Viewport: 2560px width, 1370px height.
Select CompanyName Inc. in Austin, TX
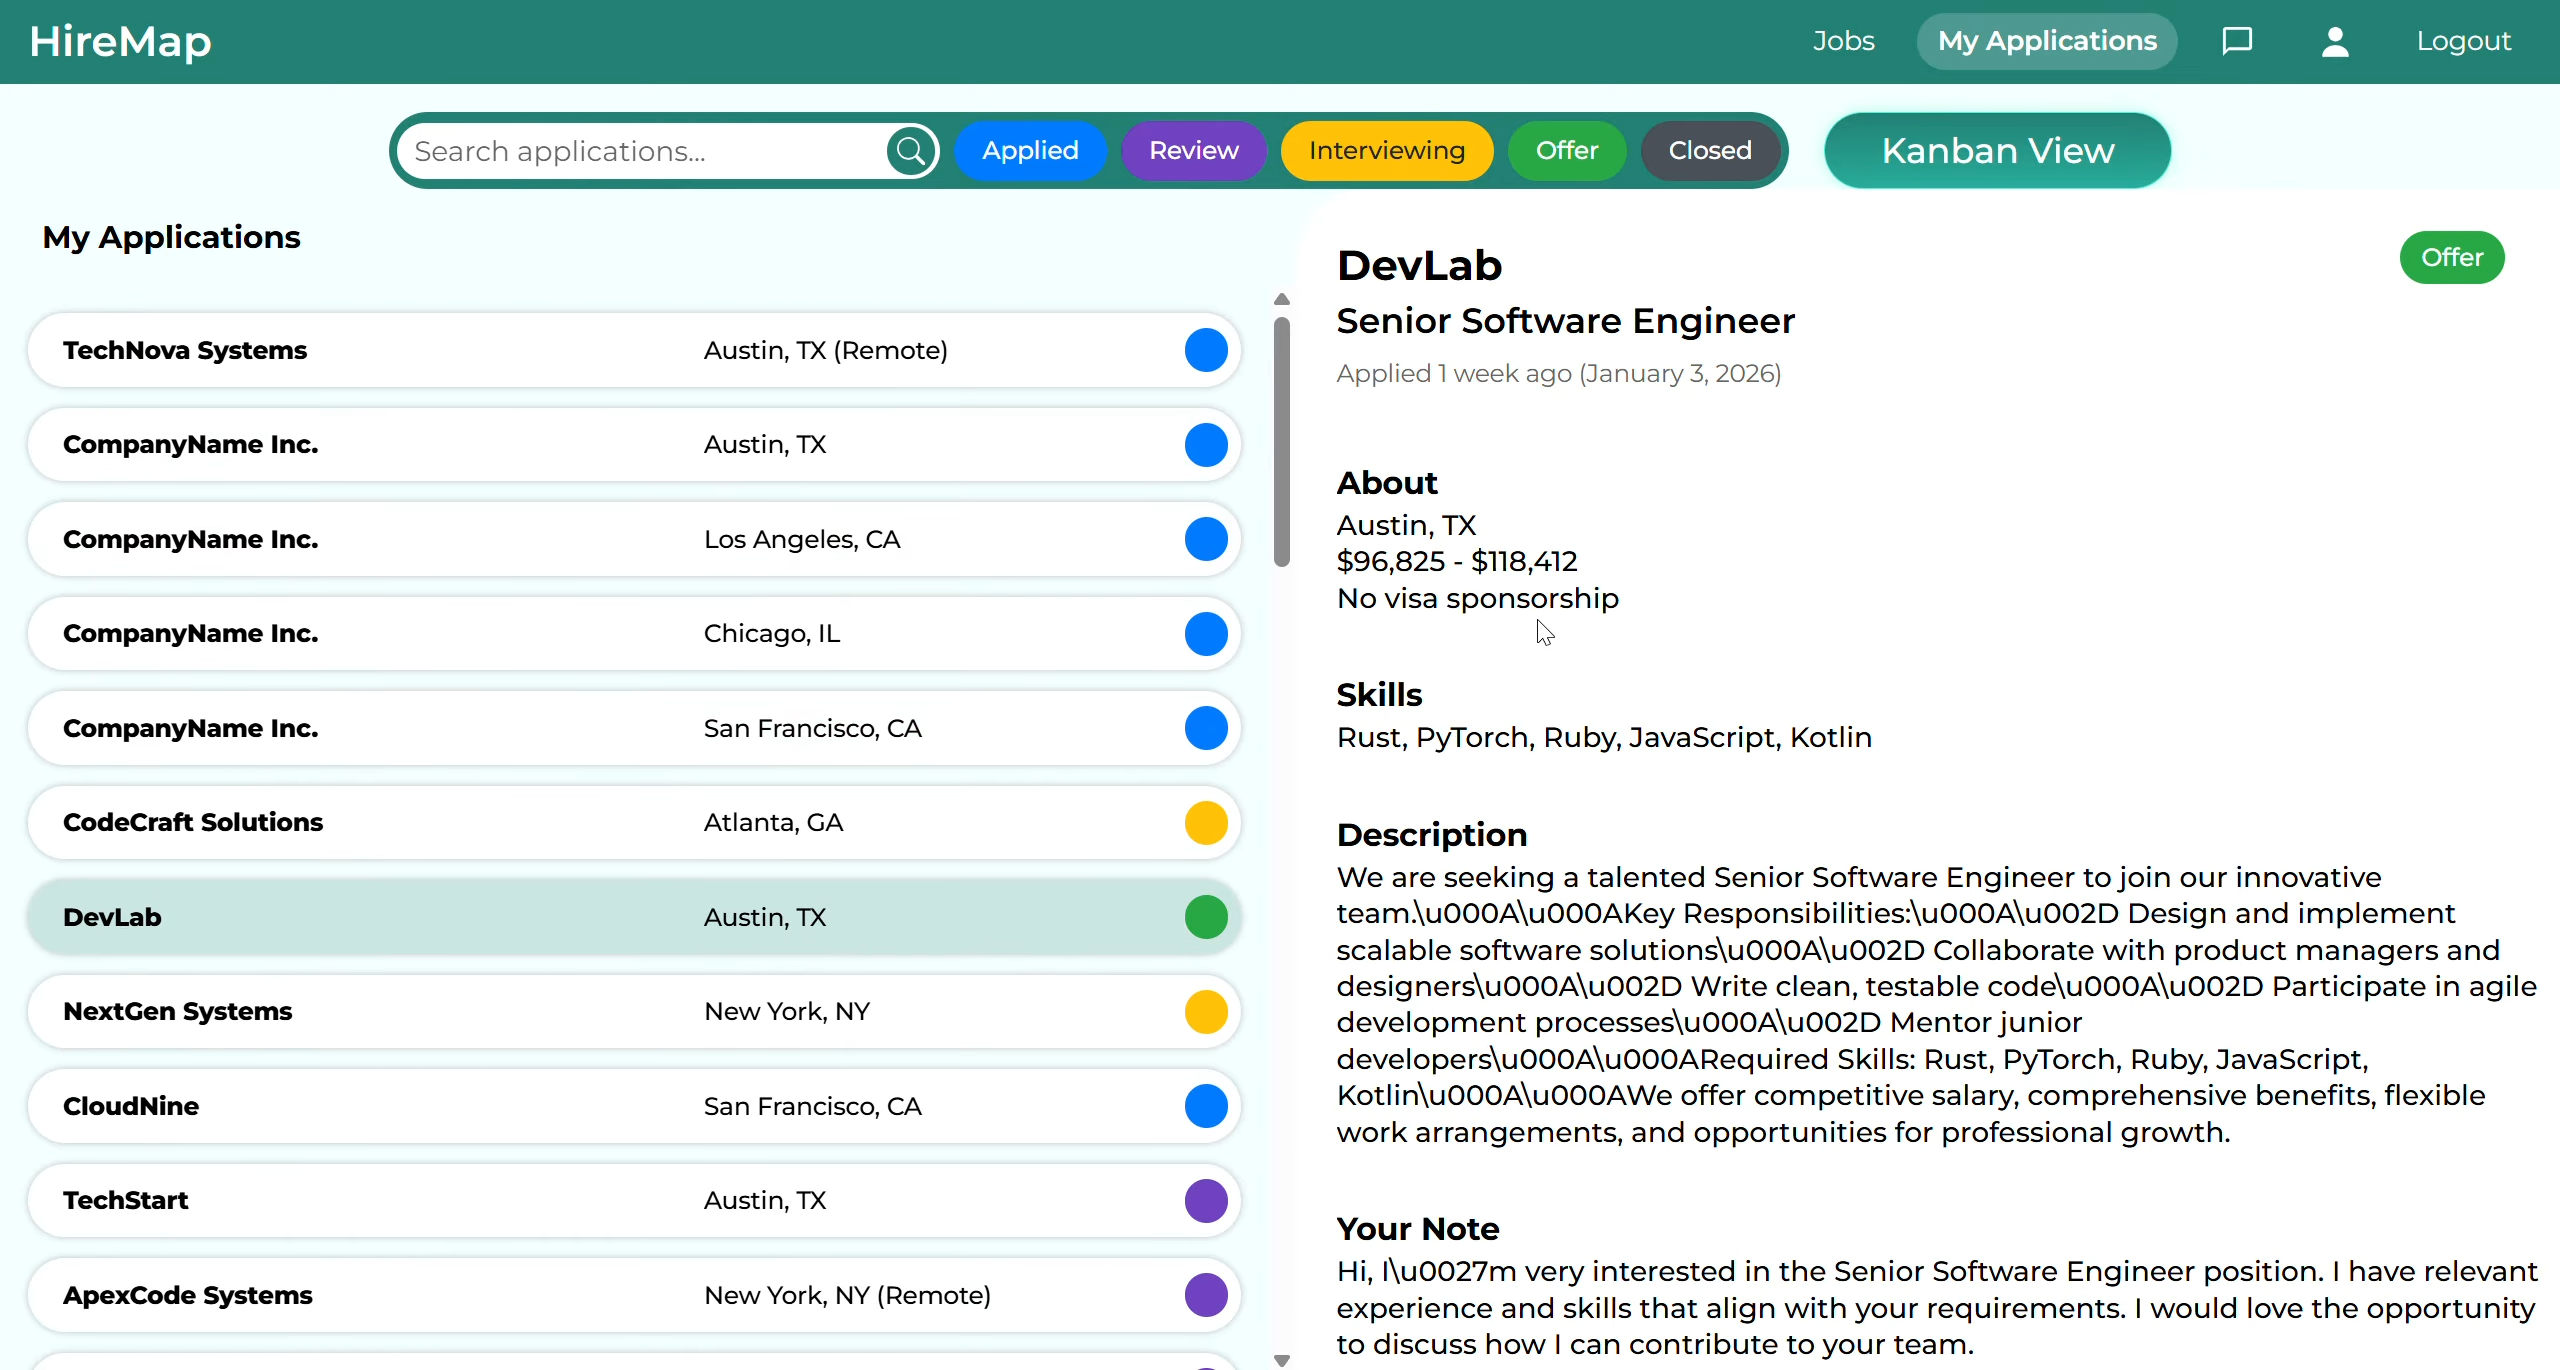click(634, 444)
